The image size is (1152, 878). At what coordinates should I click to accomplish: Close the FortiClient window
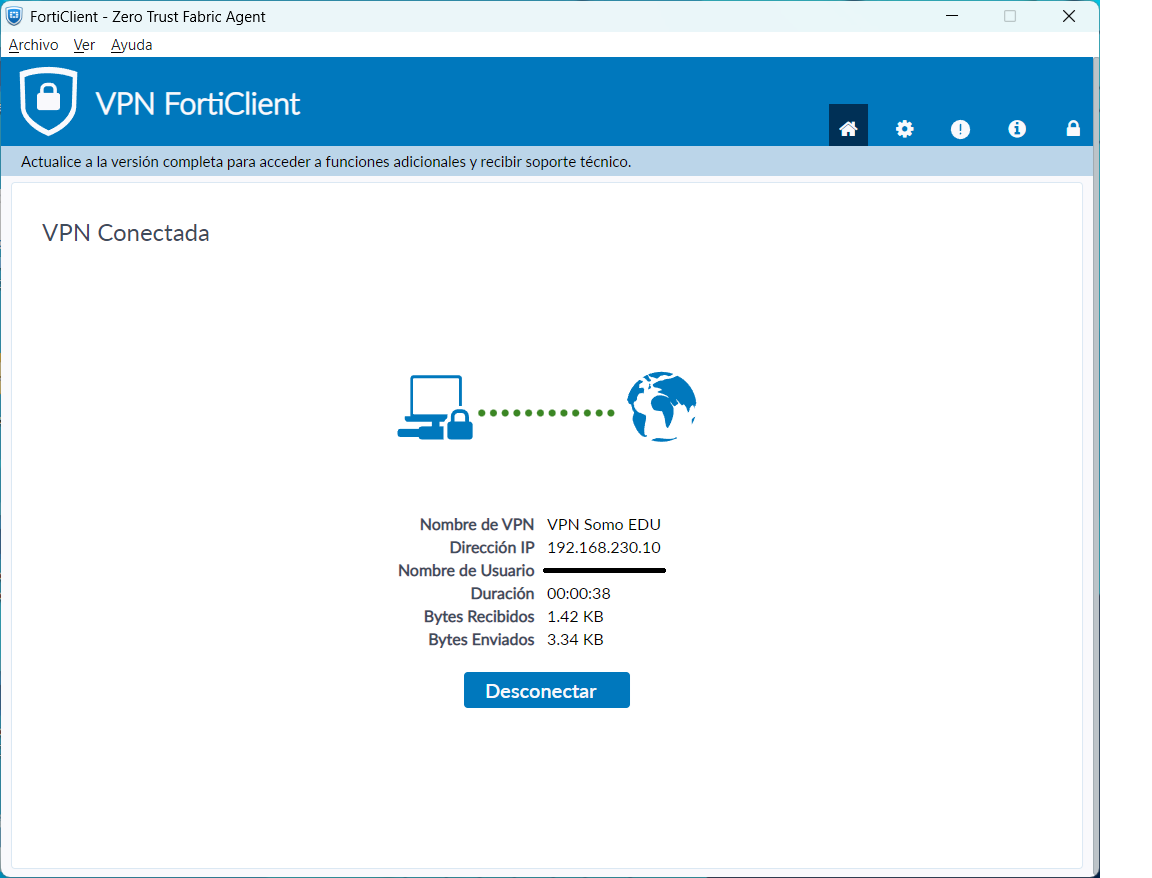pyautogui.click(x=1069, y=16)
